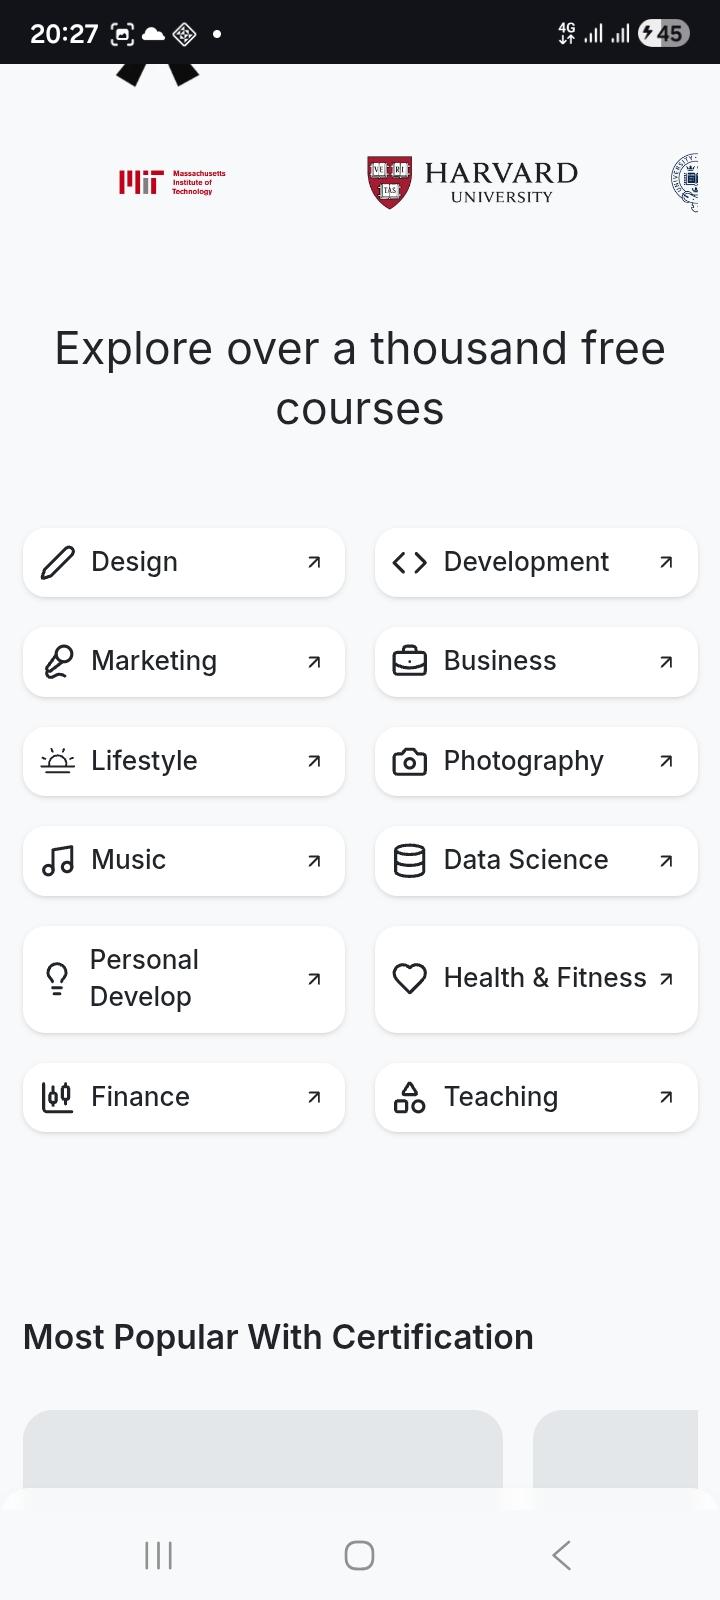The width and height of the screenshot is (720, 1600).
Task: Click the MIT logo
Action: 172,182
